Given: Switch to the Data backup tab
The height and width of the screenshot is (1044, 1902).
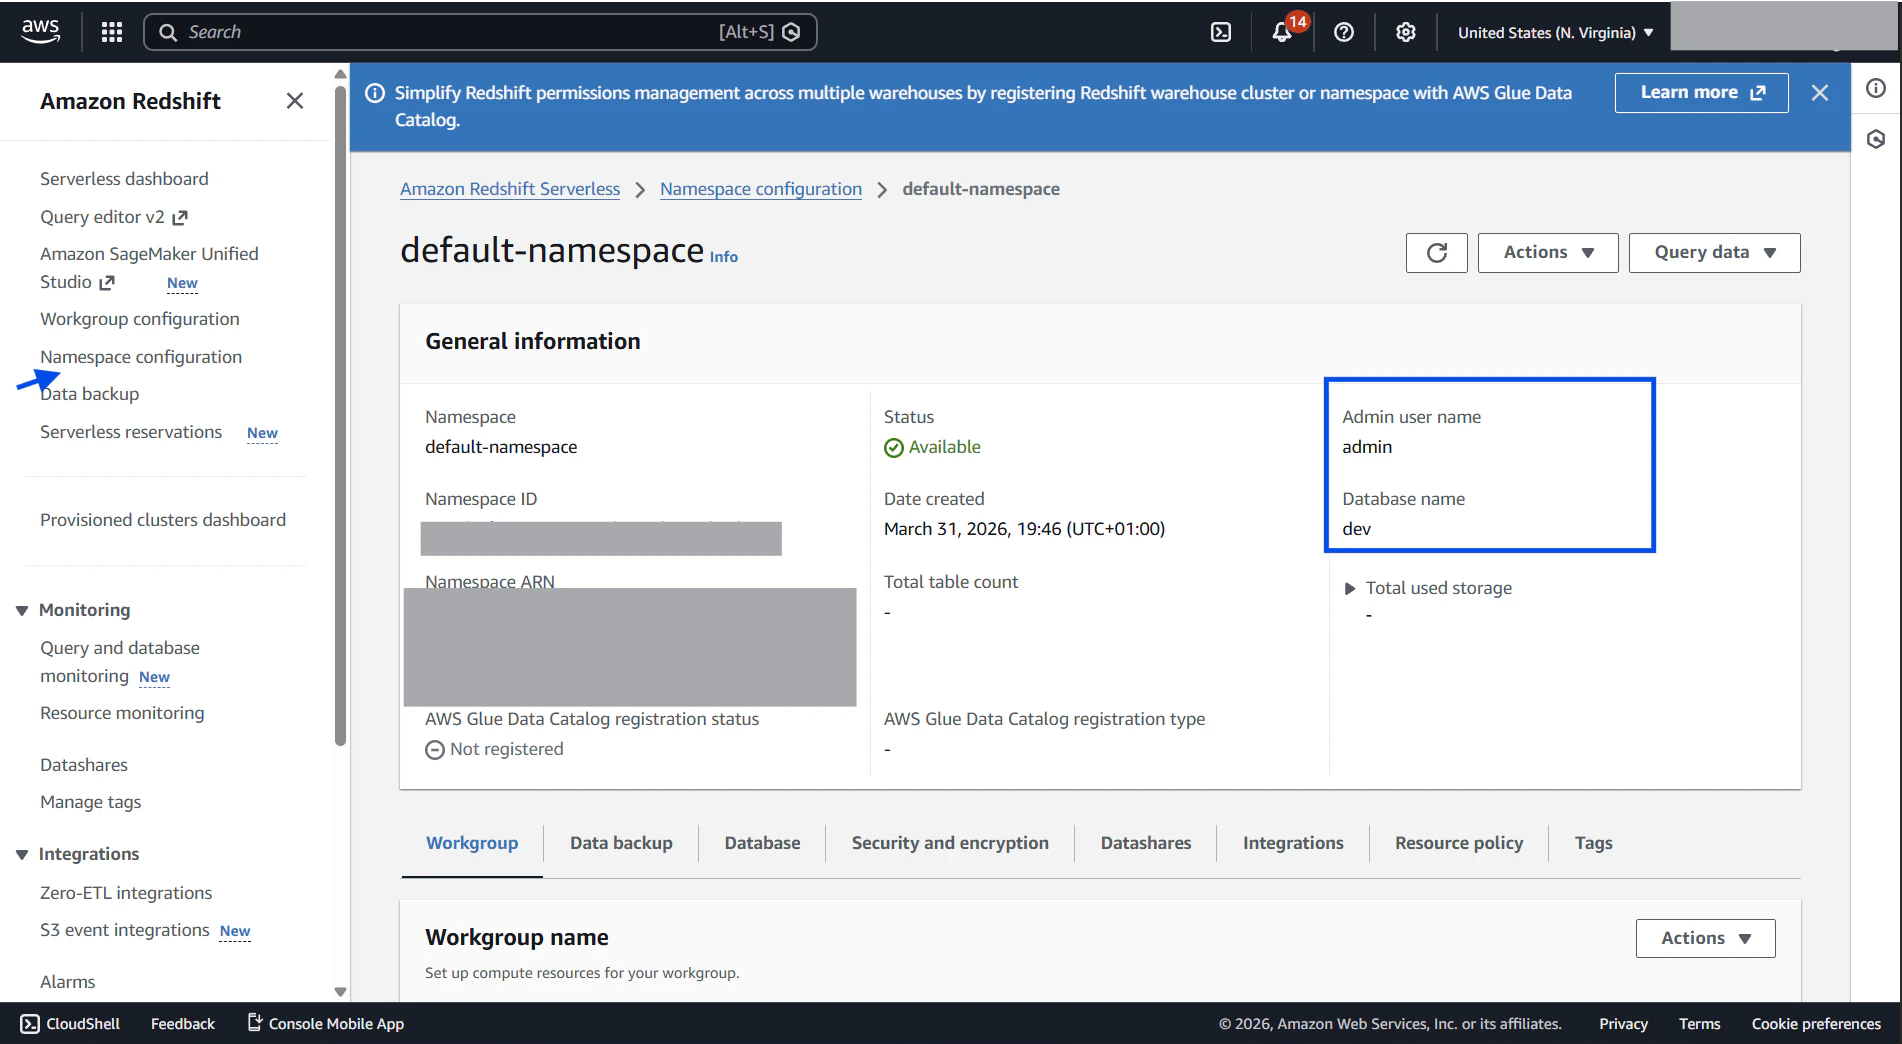Looking at the screenshot, I should 621,843.
